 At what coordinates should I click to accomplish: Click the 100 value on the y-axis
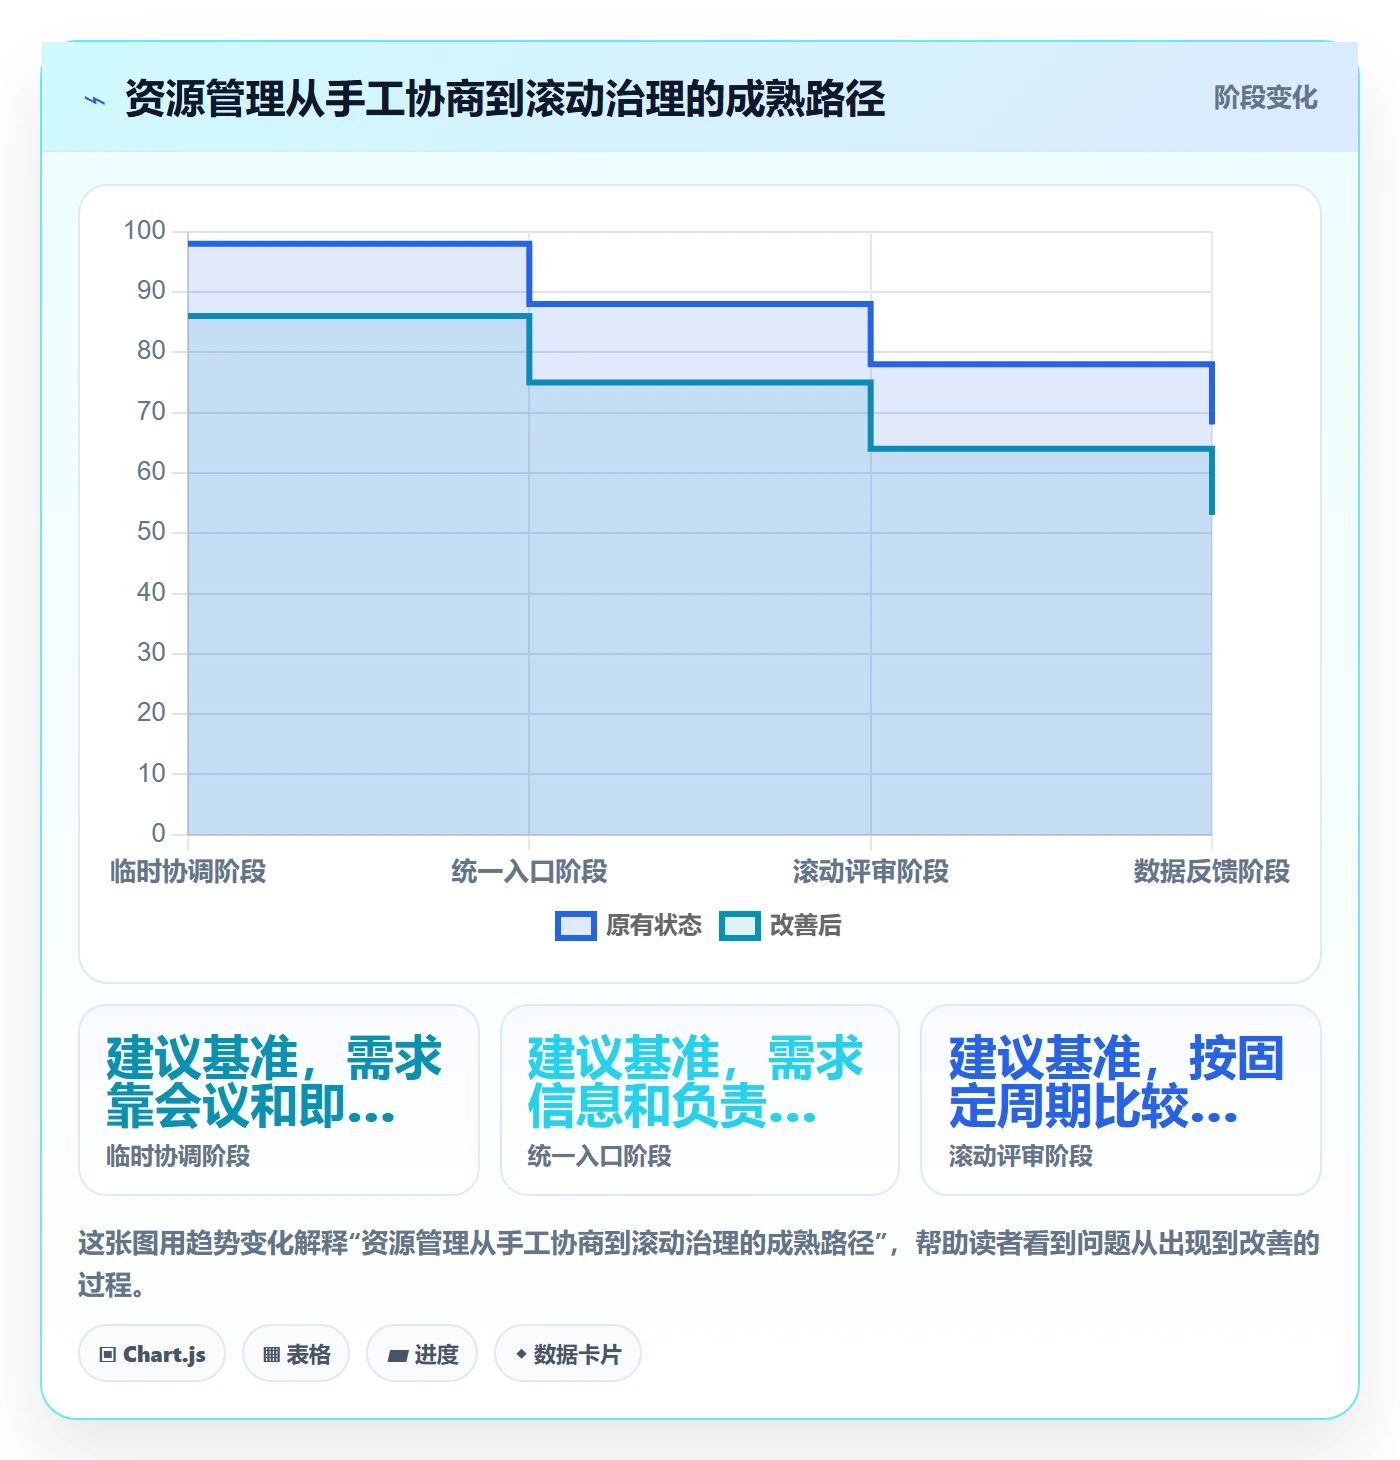pyautogui.click(x=144, y=231)
